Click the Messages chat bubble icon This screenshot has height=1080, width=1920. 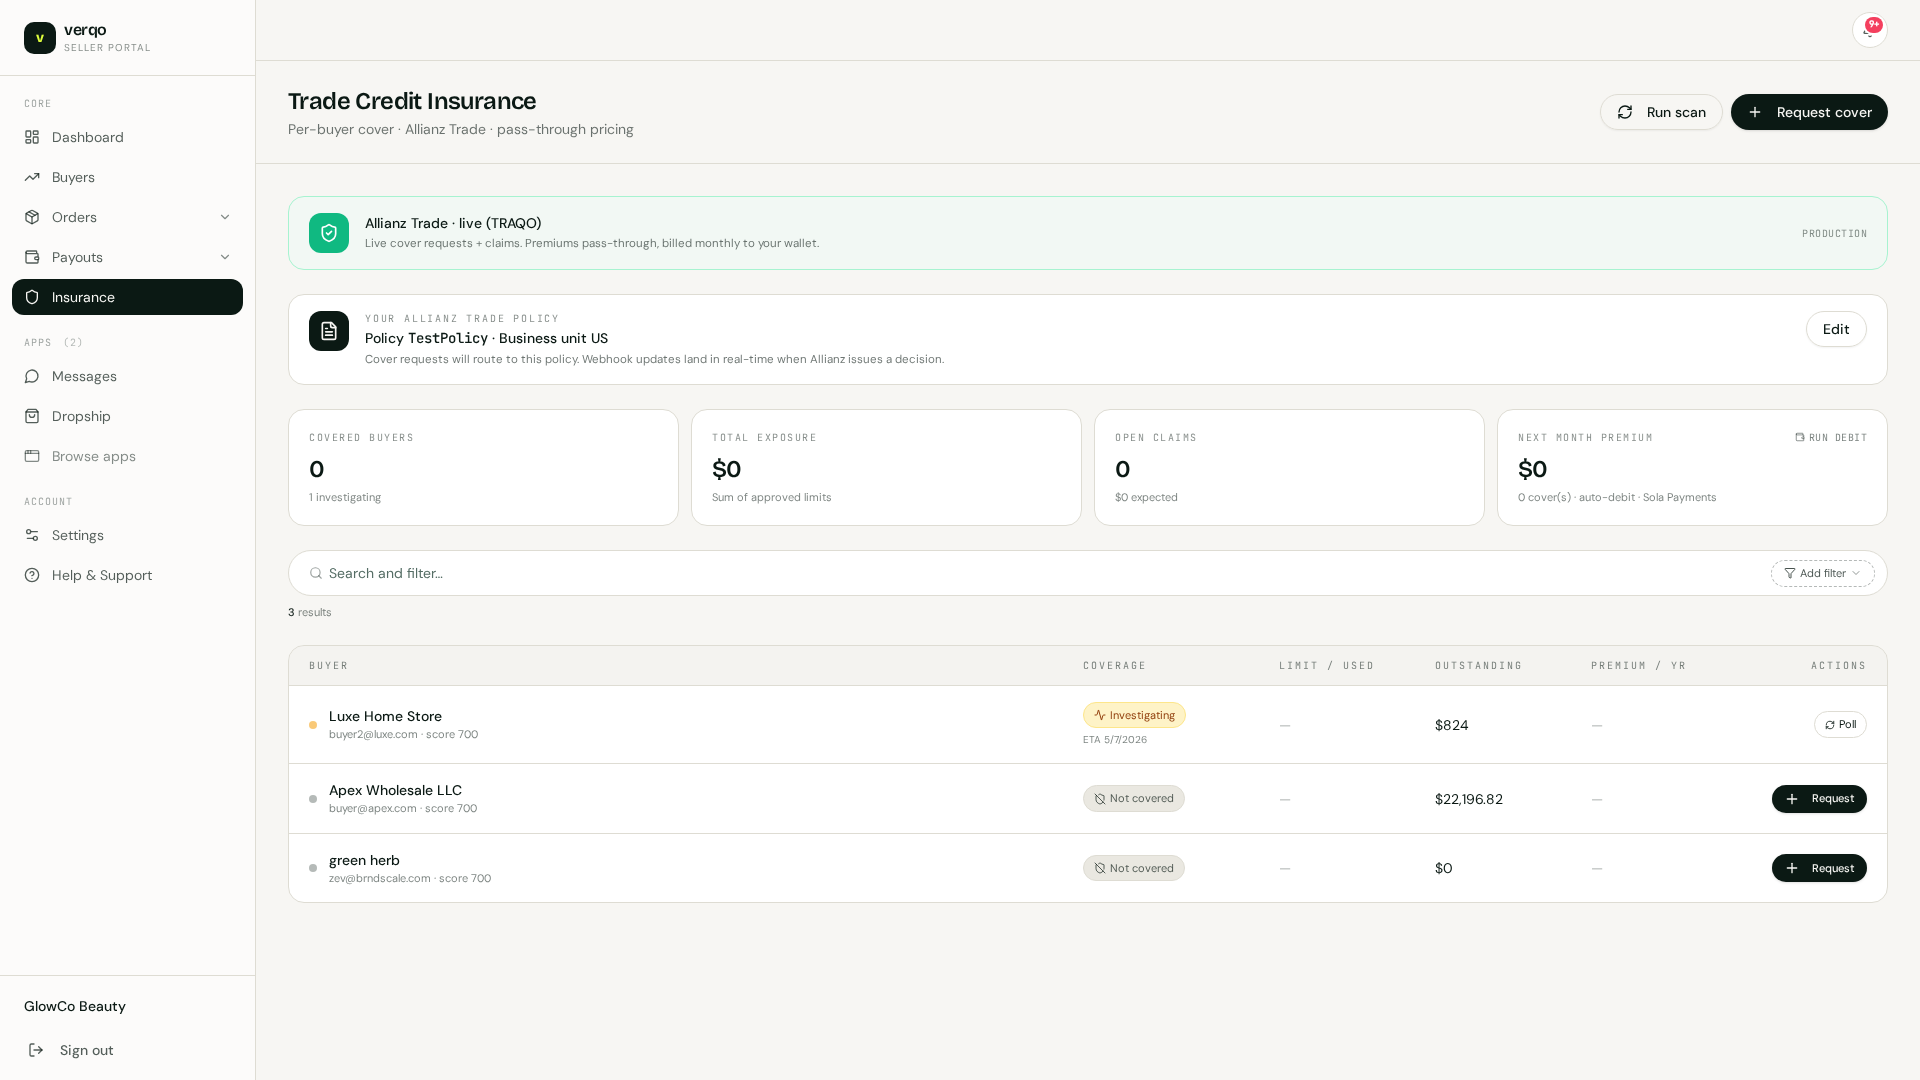point(32,376)
